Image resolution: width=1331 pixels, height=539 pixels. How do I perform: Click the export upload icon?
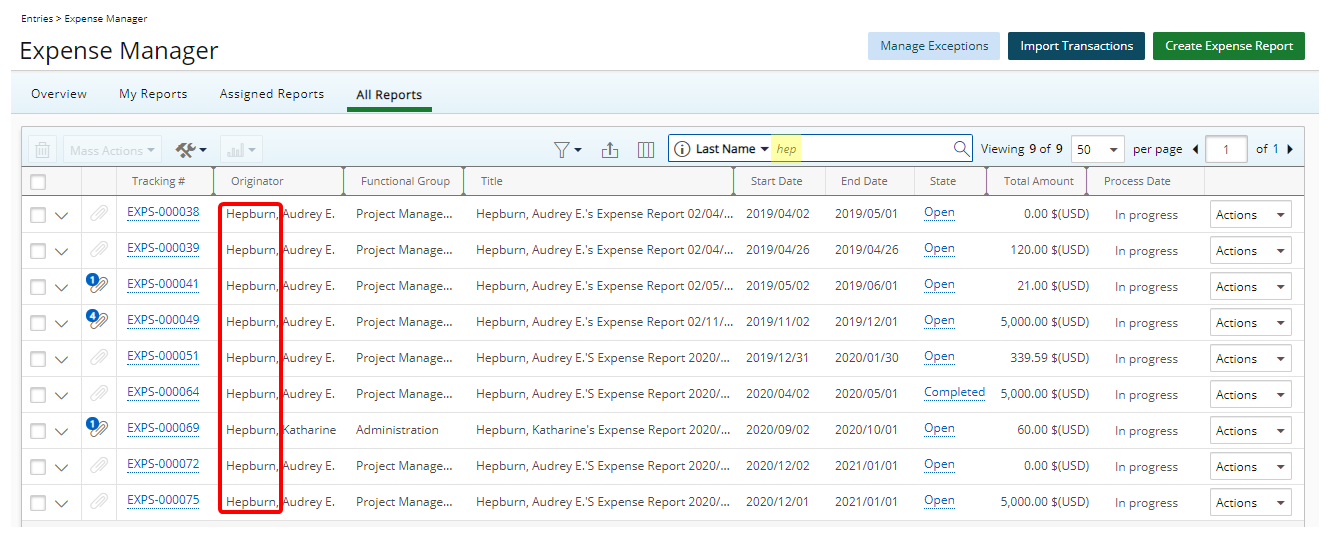[x=610, y=150]
